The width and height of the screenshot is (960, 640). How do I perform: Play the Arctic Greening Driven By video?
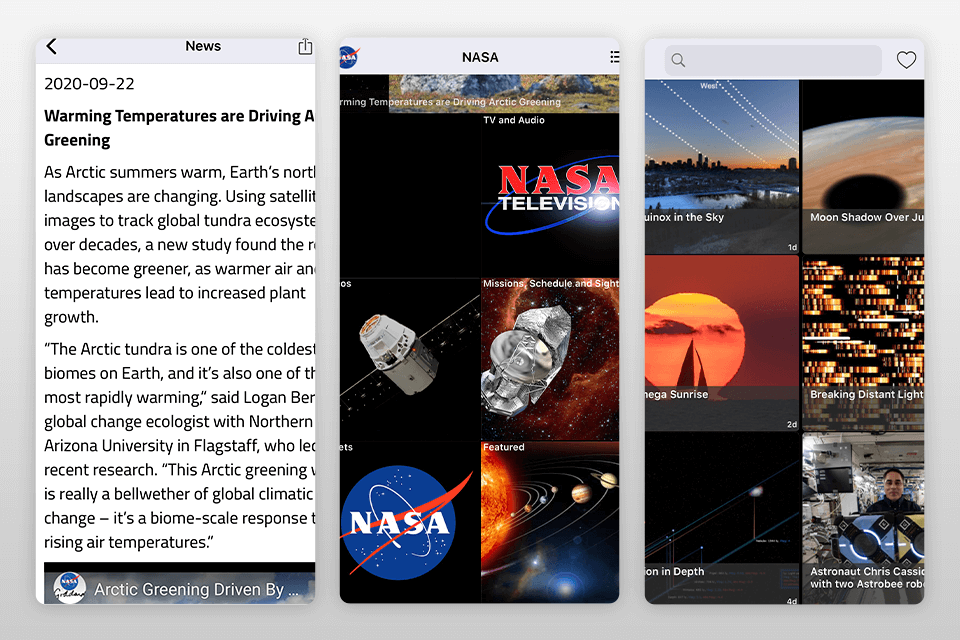(180, 588)
